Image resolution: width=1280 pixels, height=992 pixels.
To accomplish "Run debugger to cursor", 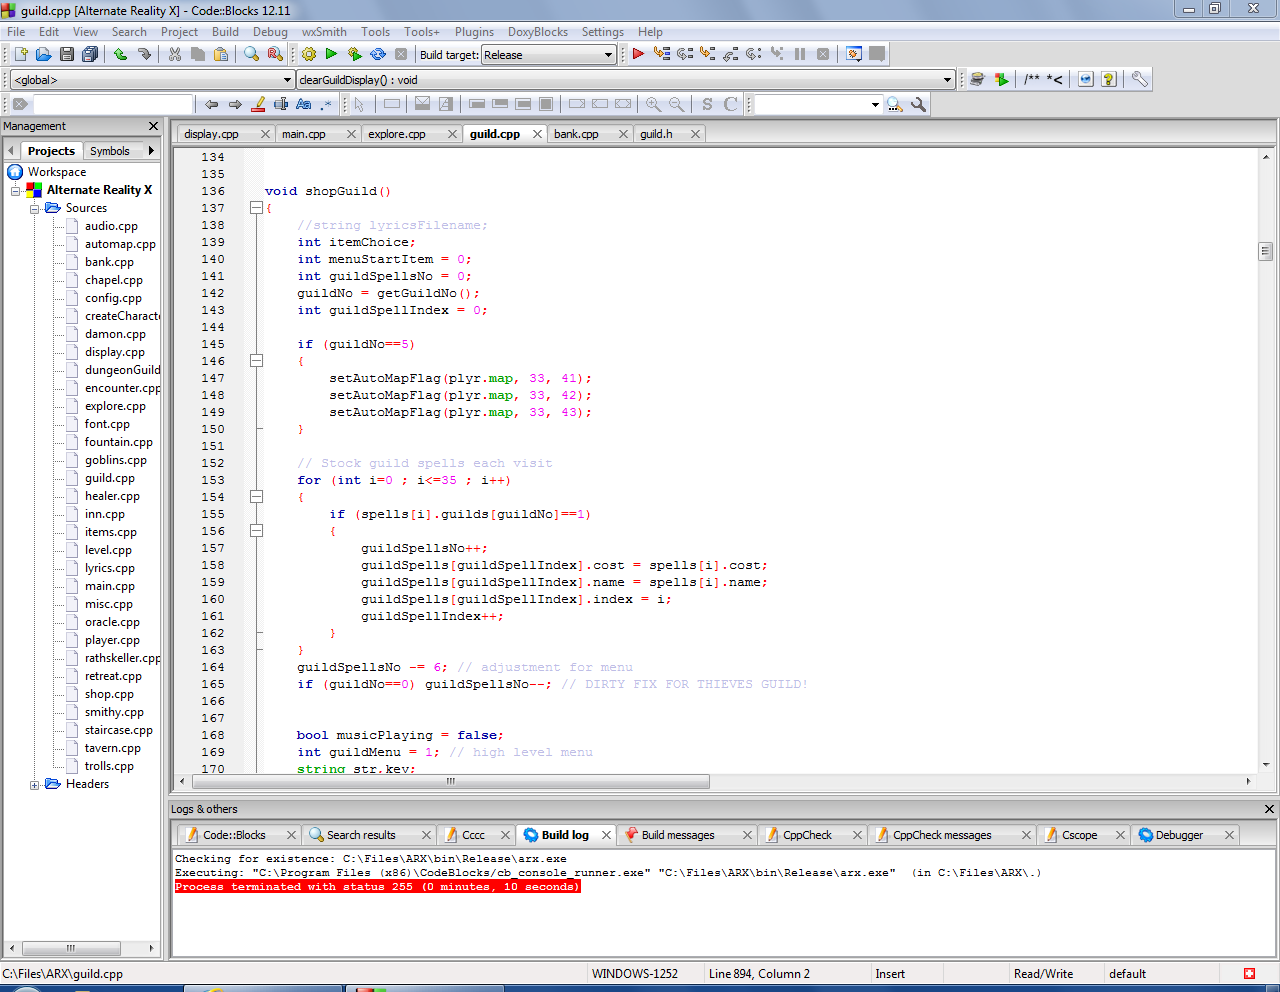I will point(661,54).
